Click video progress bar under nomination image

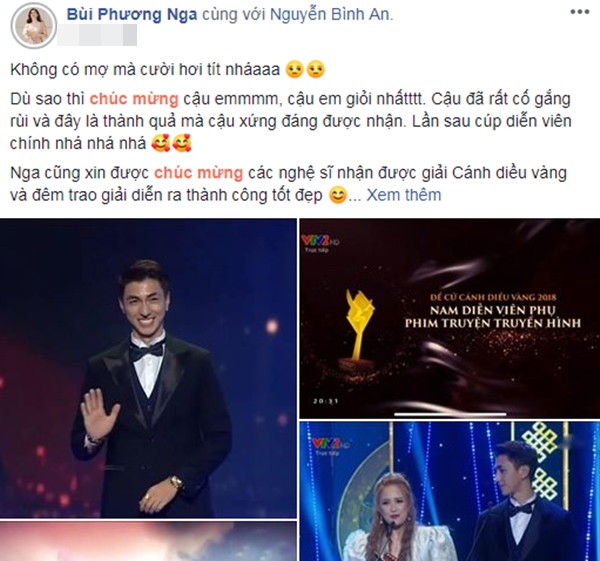[450, 414]
